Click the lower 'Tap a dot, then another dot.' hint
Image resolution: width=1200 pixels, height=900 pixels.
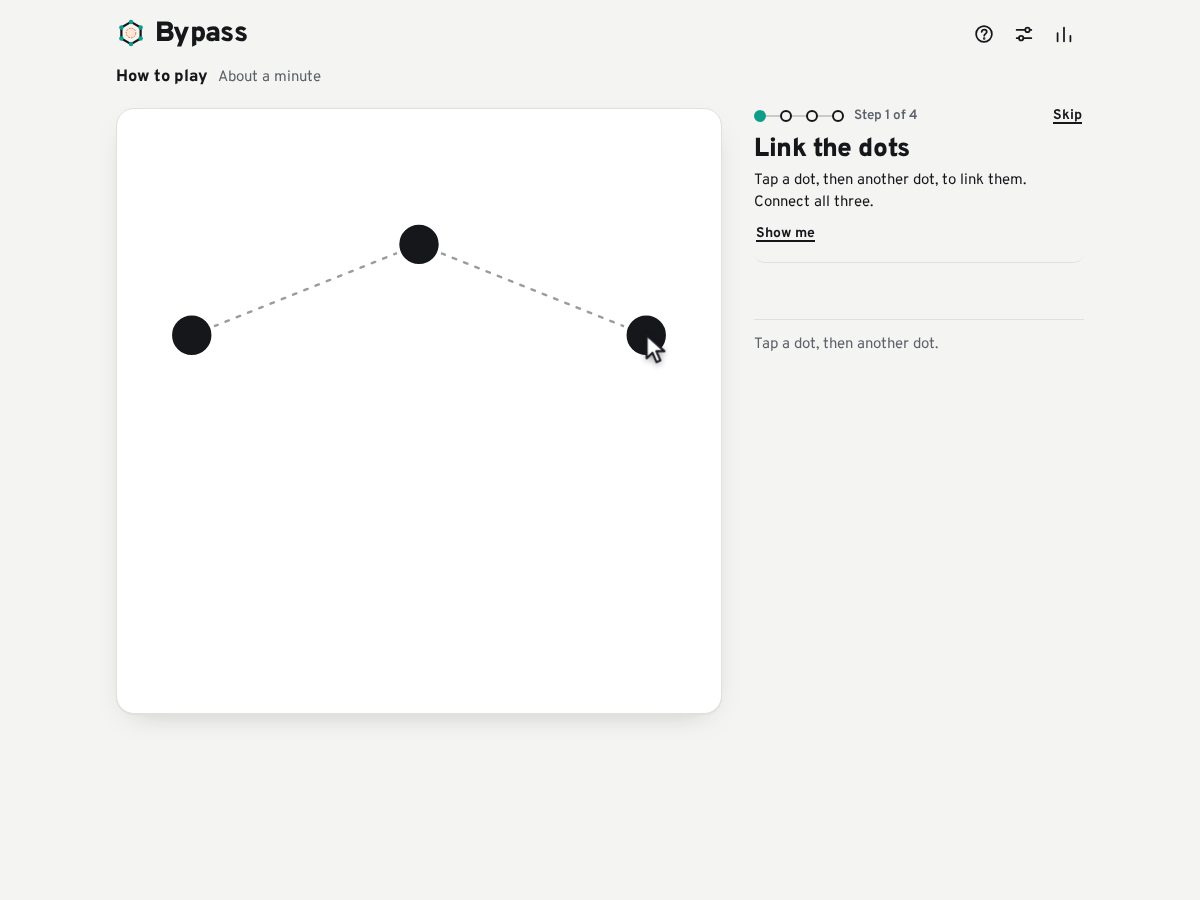(x=846, y=343)
